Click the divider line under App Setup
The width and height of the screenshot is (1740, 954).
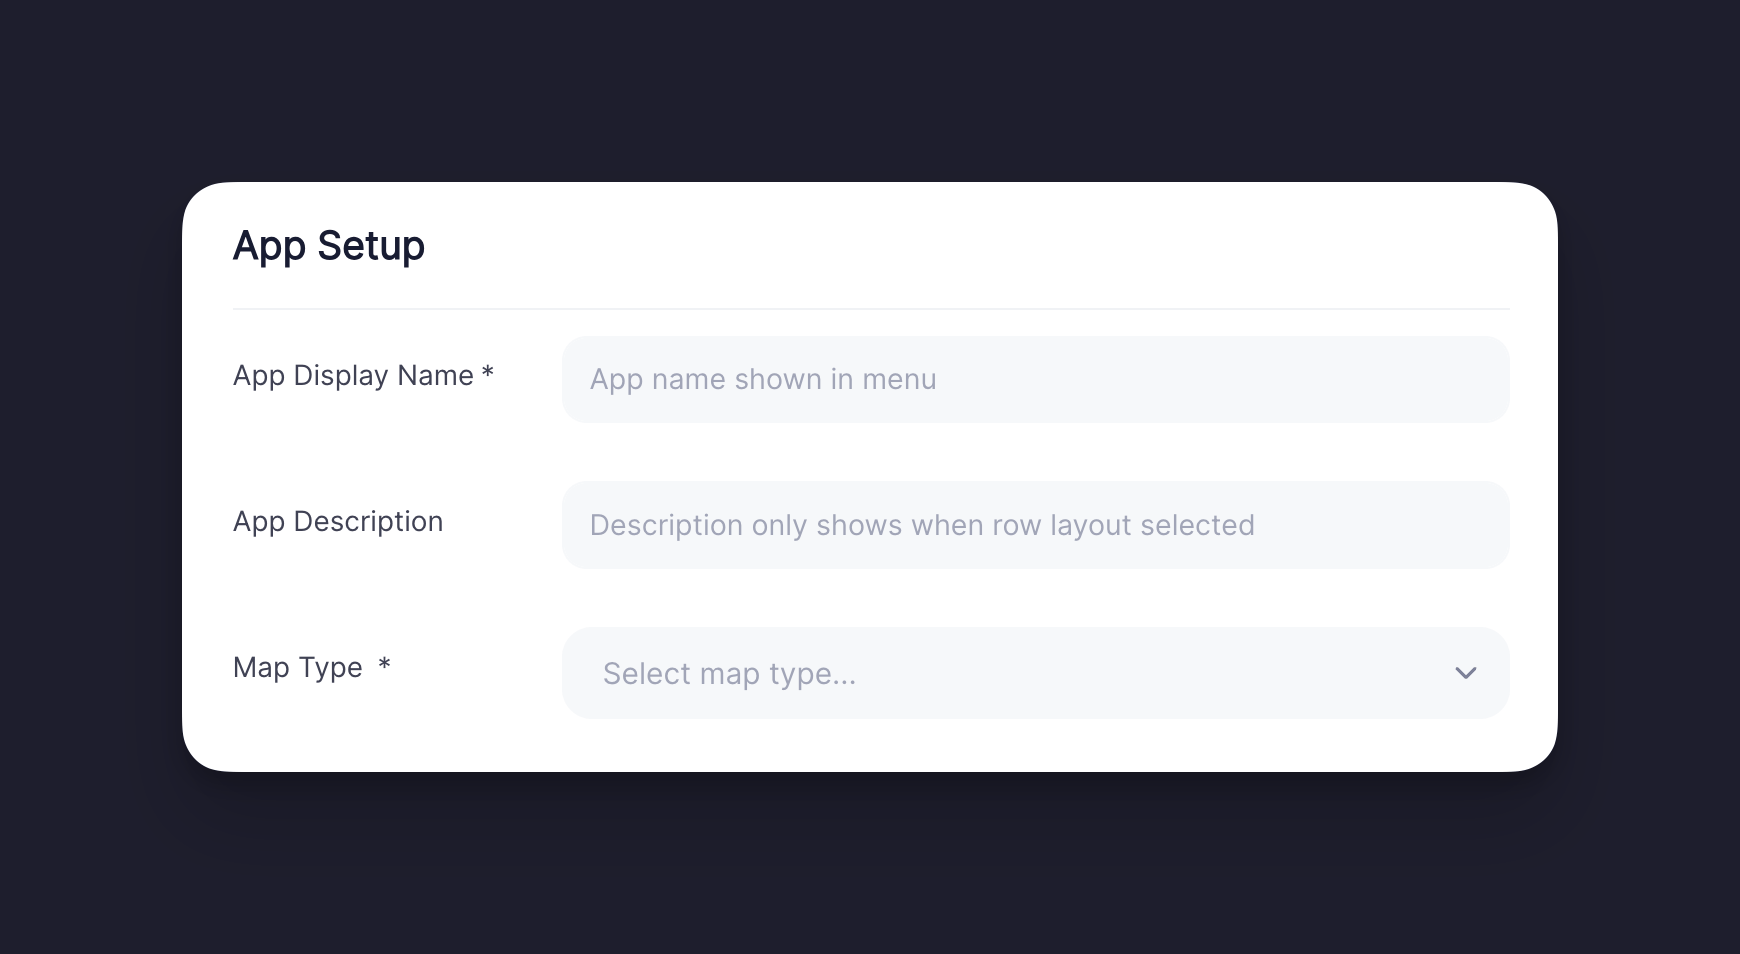pos(870,309)
